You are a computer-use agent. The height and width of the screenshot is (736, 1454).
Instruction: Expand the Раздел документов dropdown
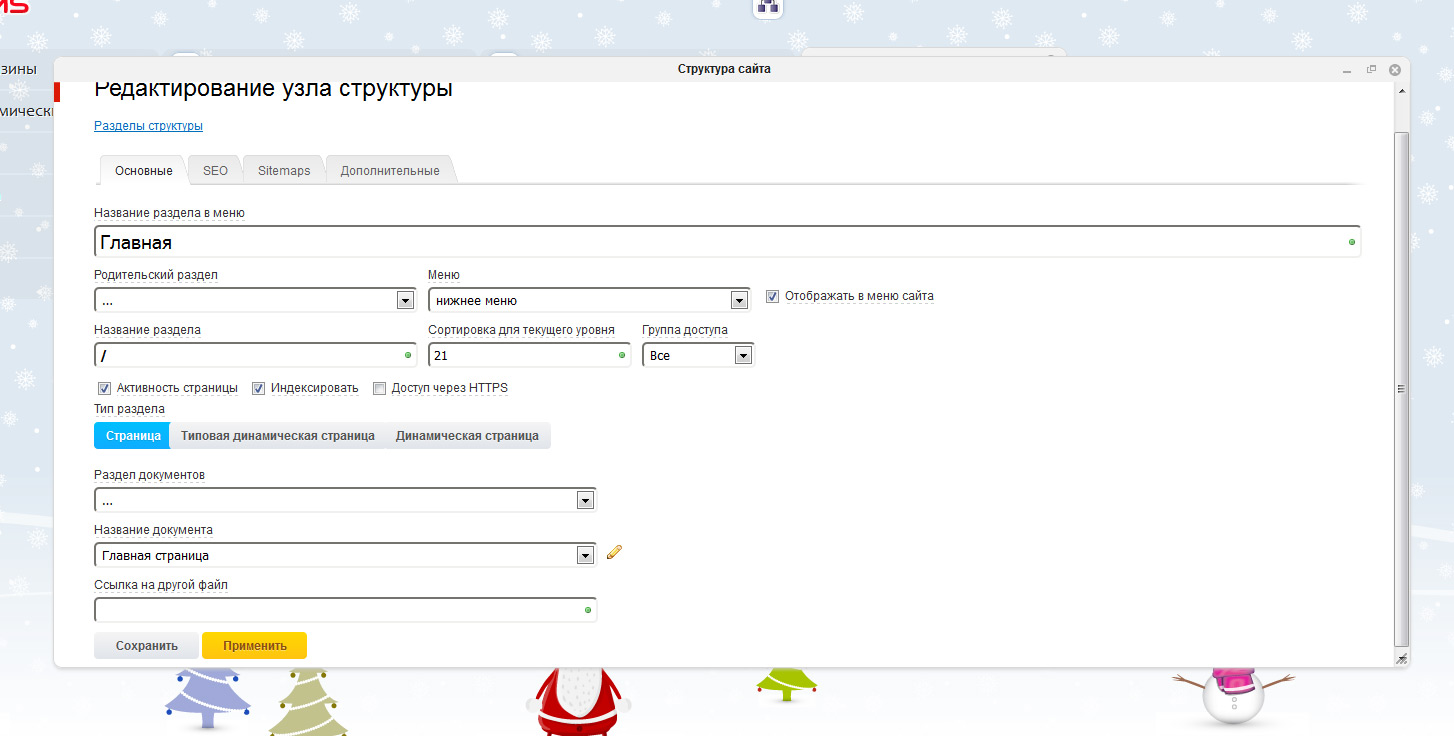585,500
